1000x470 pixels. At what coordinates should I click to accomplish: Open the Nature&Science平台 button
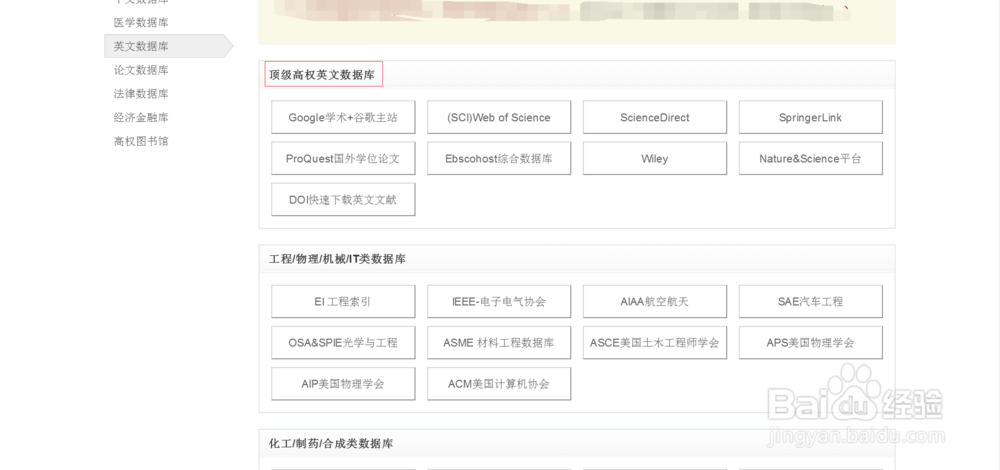click(811, 159)
